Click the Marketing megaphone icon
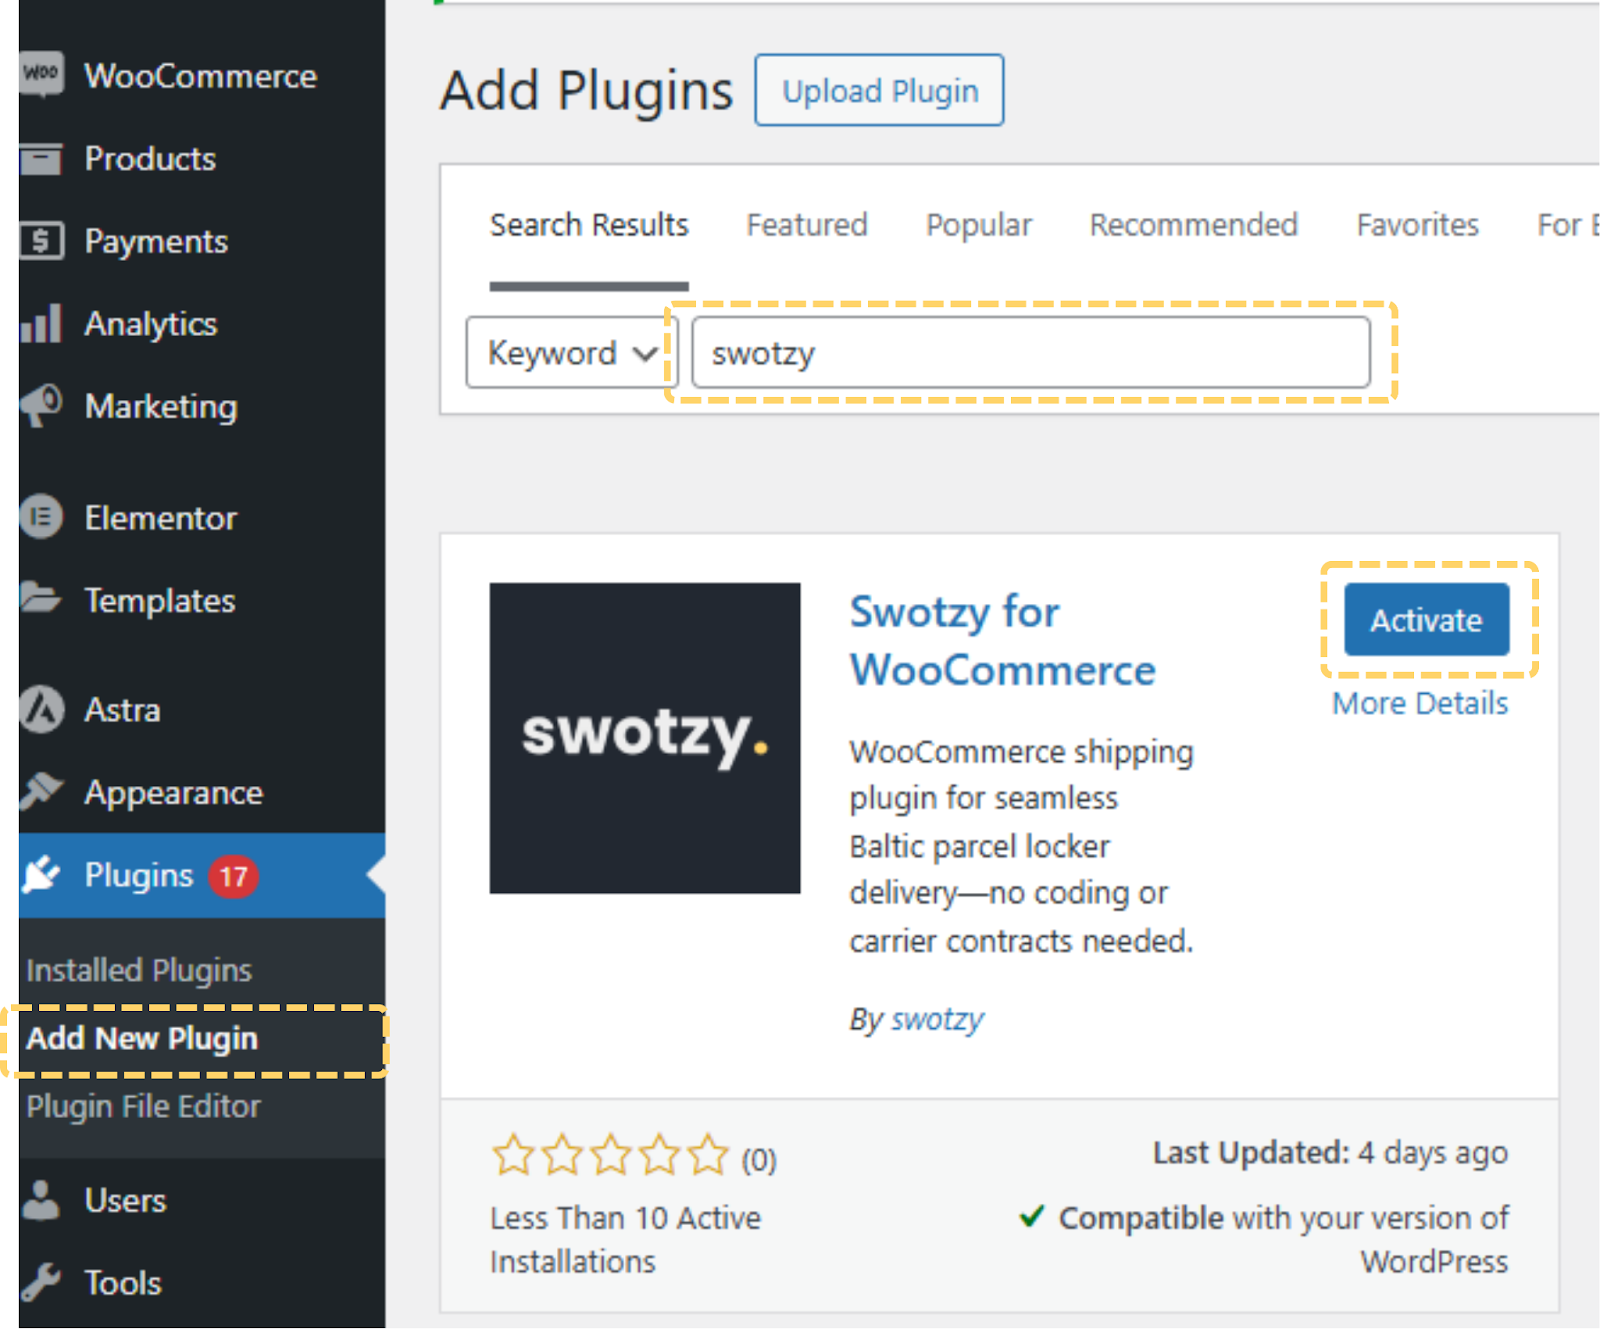Viewport: 1600px width, 1329px height. point(41,406)
